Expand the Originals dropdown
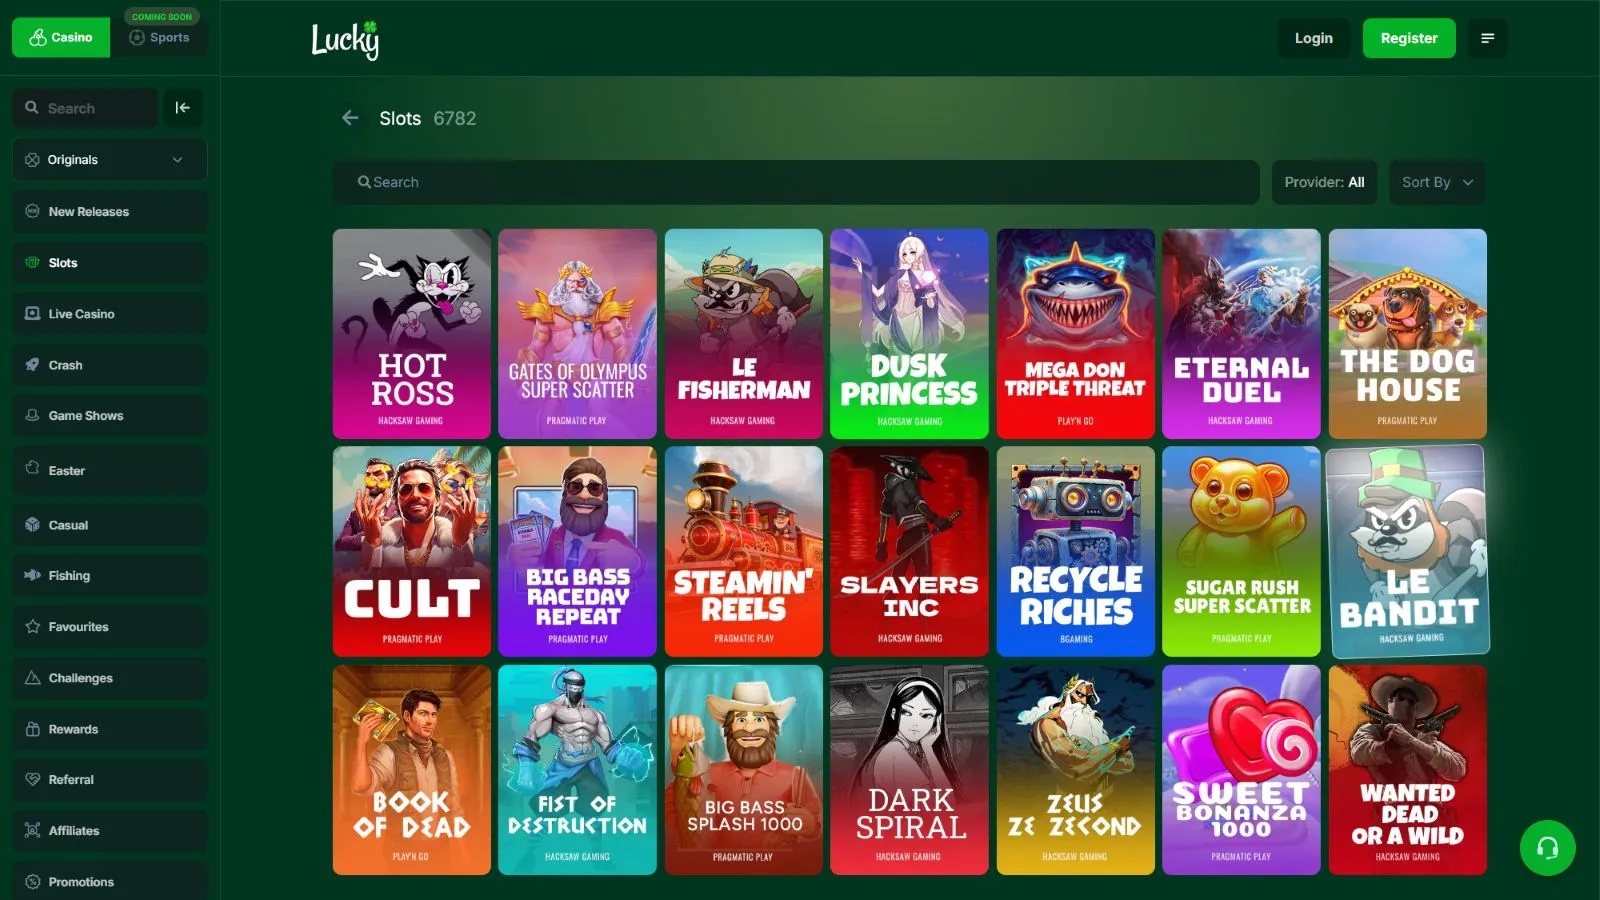1600x900 pixels. point(109,160)
